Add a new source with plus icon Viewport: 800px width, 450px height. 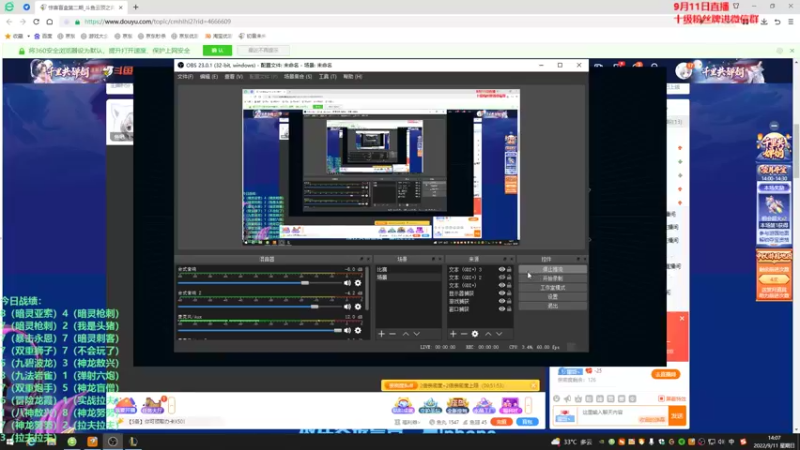pos(453,334)
